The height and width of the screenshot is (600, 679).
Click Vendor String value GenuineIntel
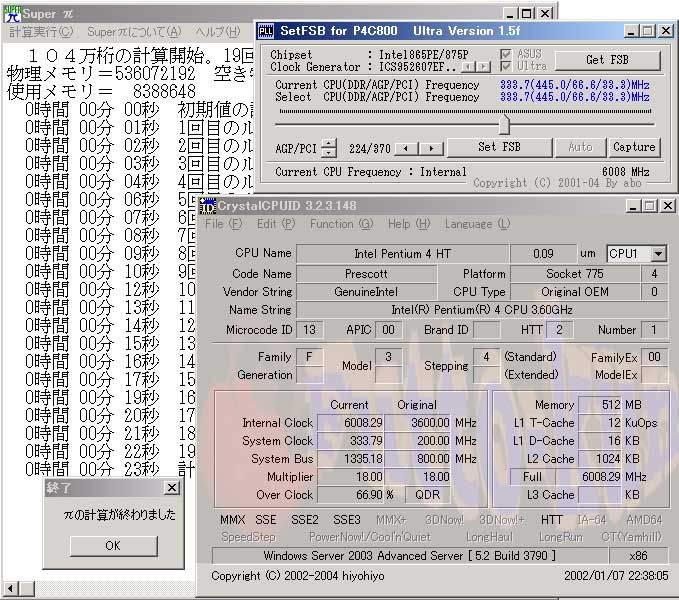(x=366, y=292)
